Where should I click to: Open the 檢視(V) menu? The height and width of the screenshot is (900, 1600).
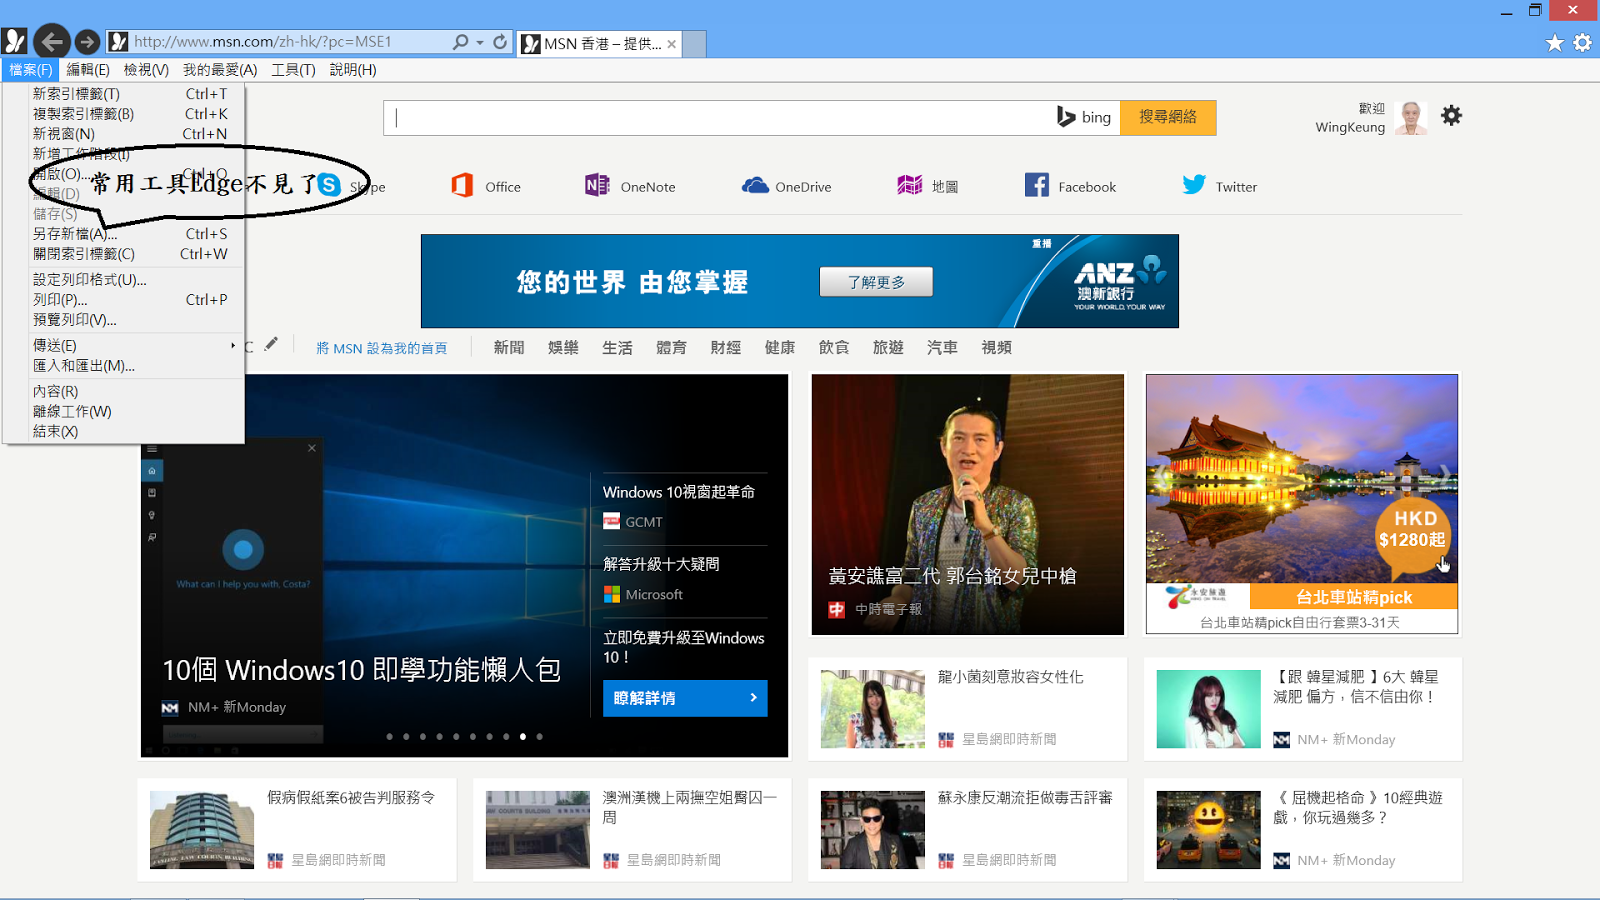coord(146,70)
